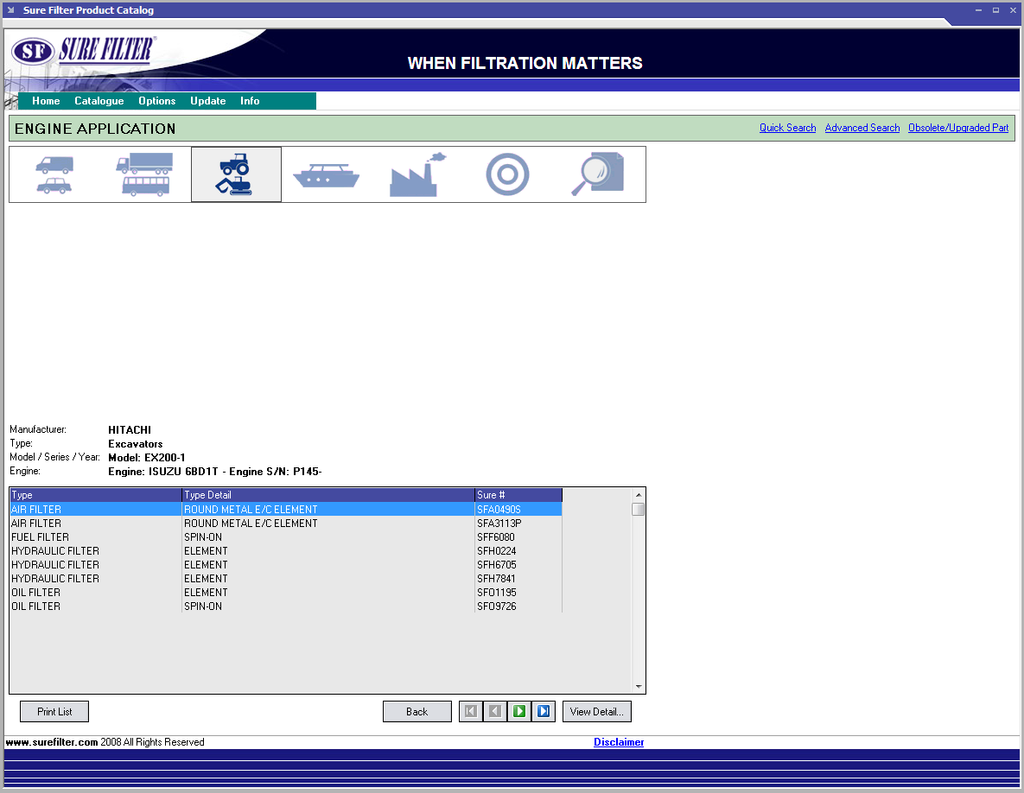Select the OIL FILTER row SFO1195

click(x=286, y=592)
